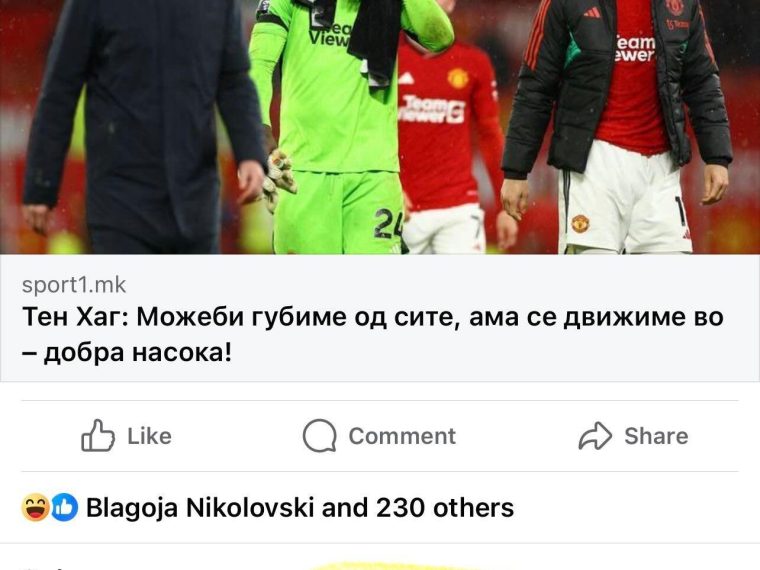
Task: Click the "Like" text label
Action: pyautogui.click(x=149, y=436)
